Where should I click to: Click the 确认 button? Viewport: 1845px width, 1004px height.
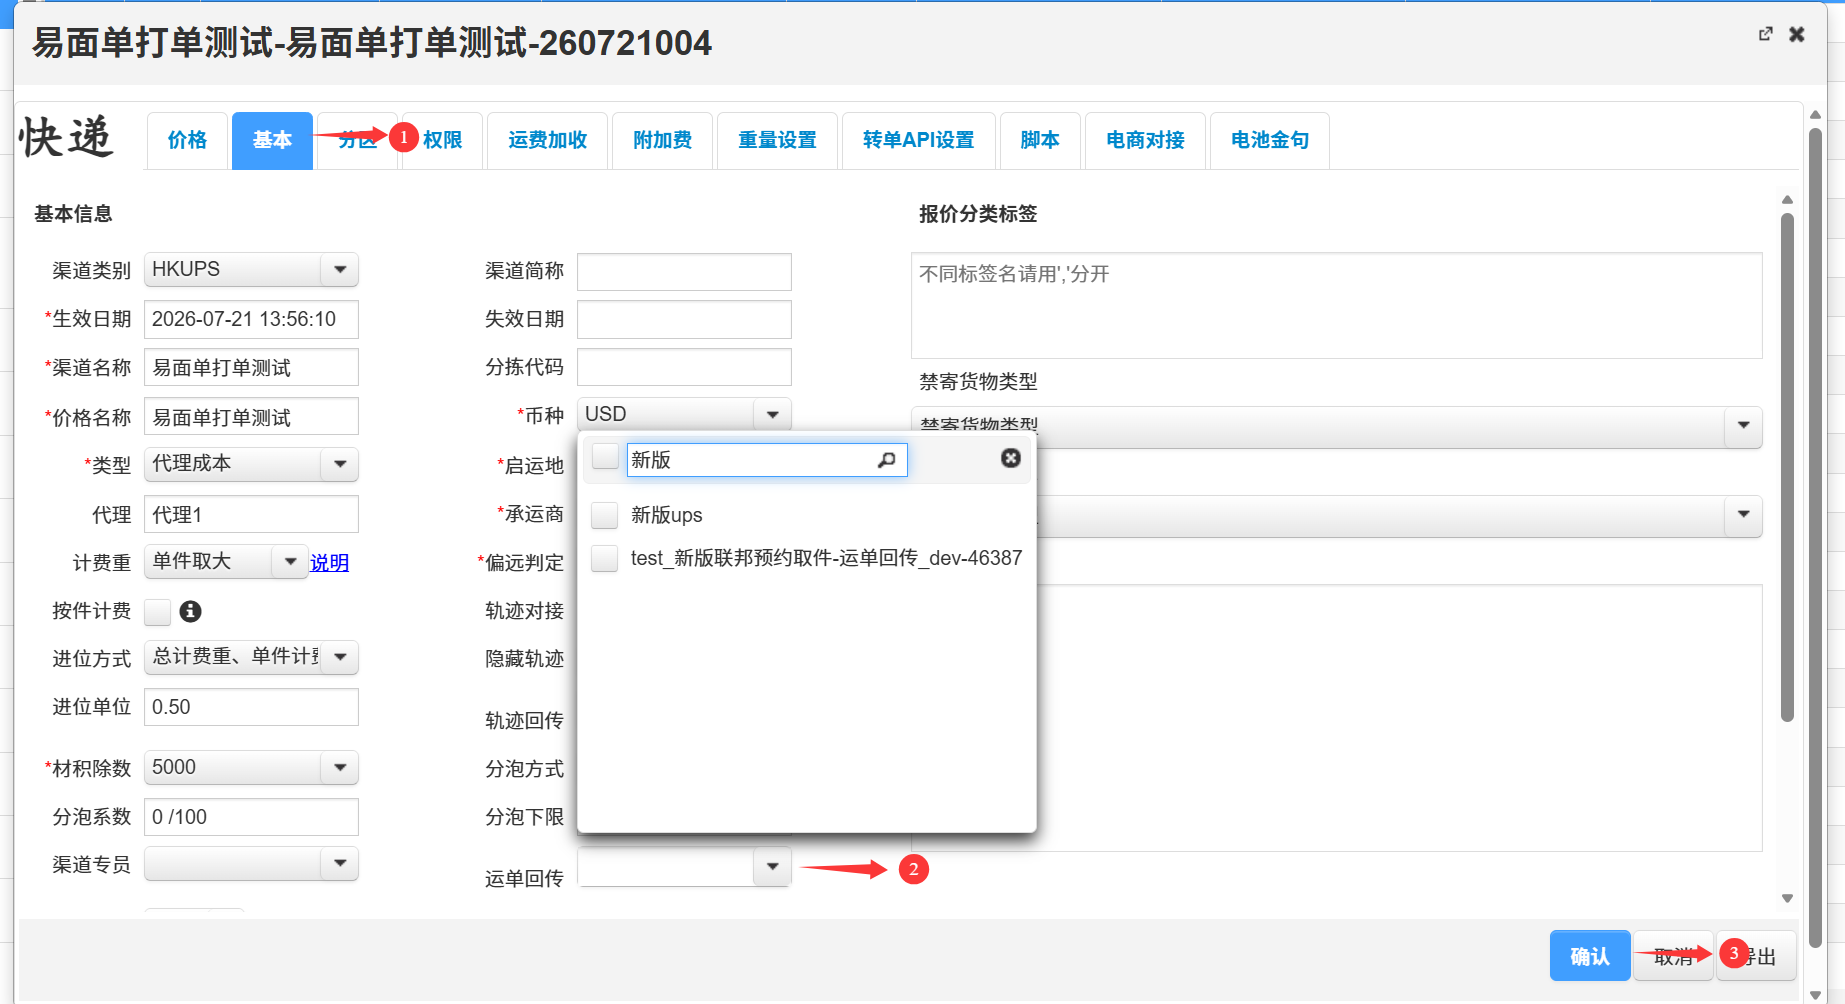1590,956
